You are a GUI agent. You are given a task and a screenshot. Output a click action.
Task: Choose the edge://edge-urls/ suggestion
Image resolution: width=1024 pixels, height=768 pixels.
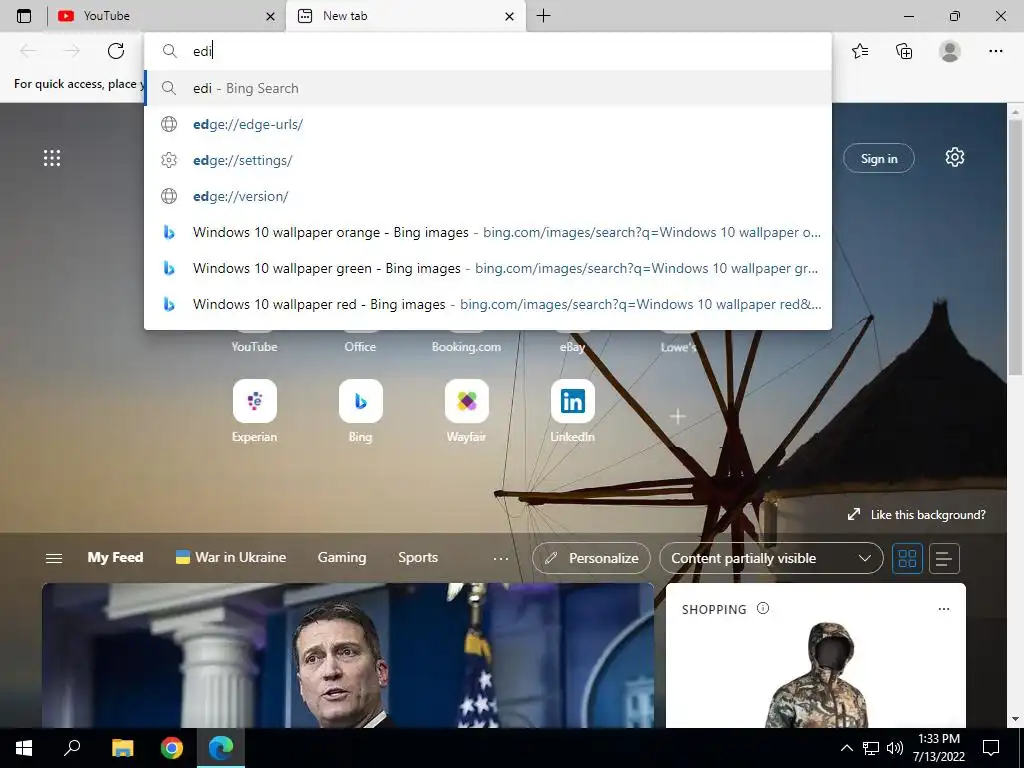point(488,124)
